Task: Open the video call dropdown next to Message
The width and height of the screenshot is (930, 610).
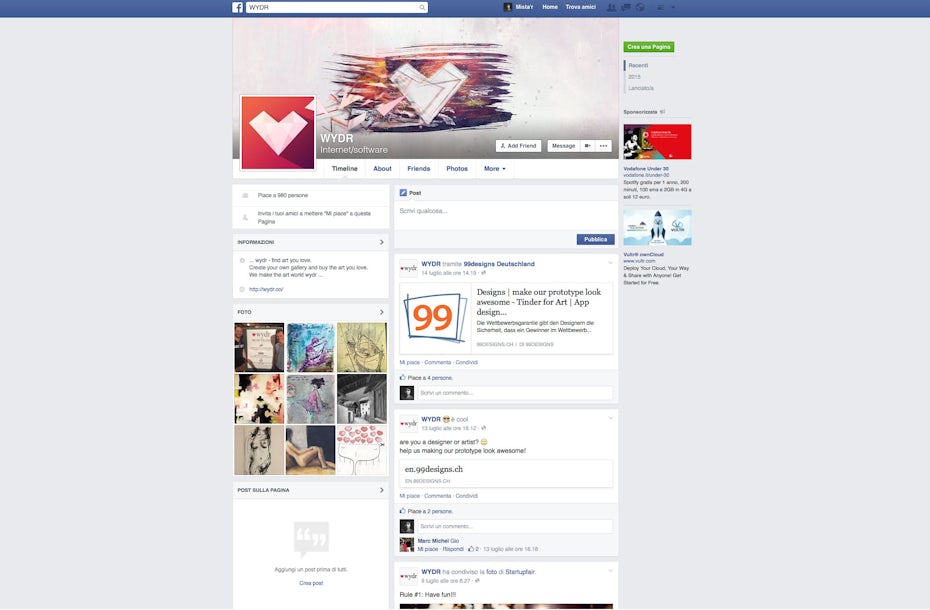Action: click(x=588, y=145)
